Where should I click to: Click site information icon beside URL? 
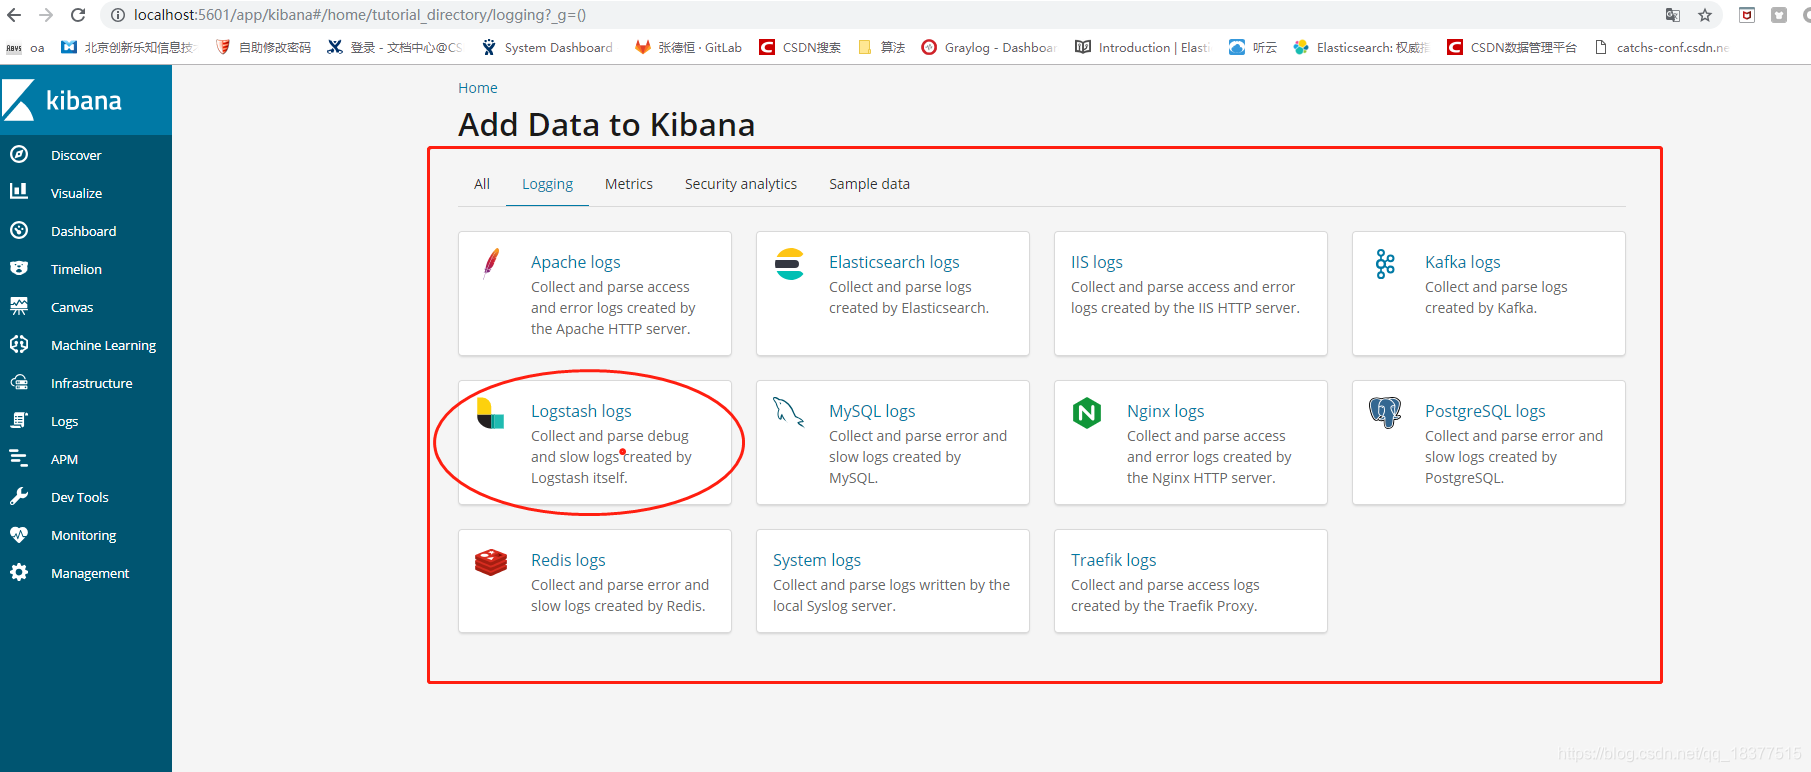(117, 15)
